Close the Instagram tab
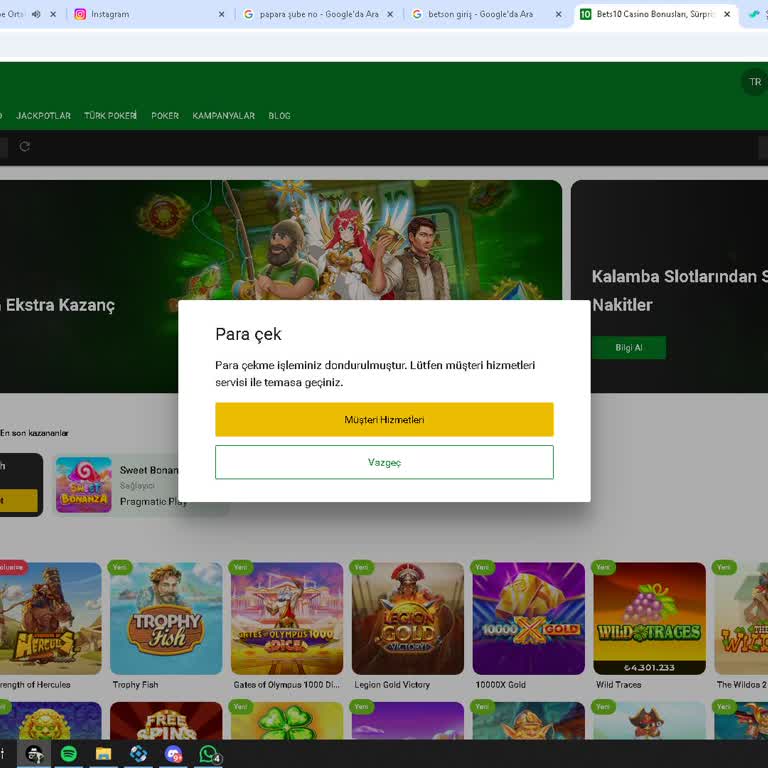 (221, 14)
